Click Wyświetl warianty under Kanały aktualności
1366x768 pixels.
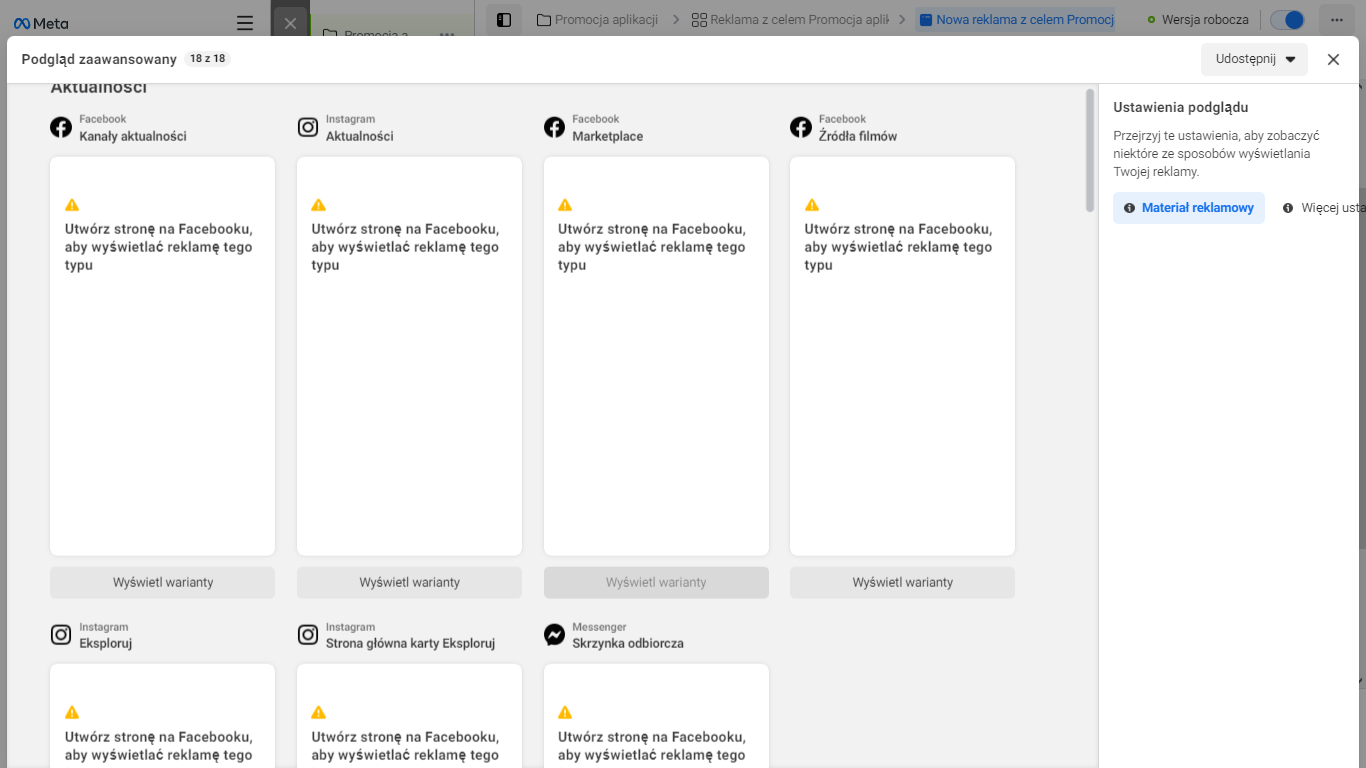162,582
